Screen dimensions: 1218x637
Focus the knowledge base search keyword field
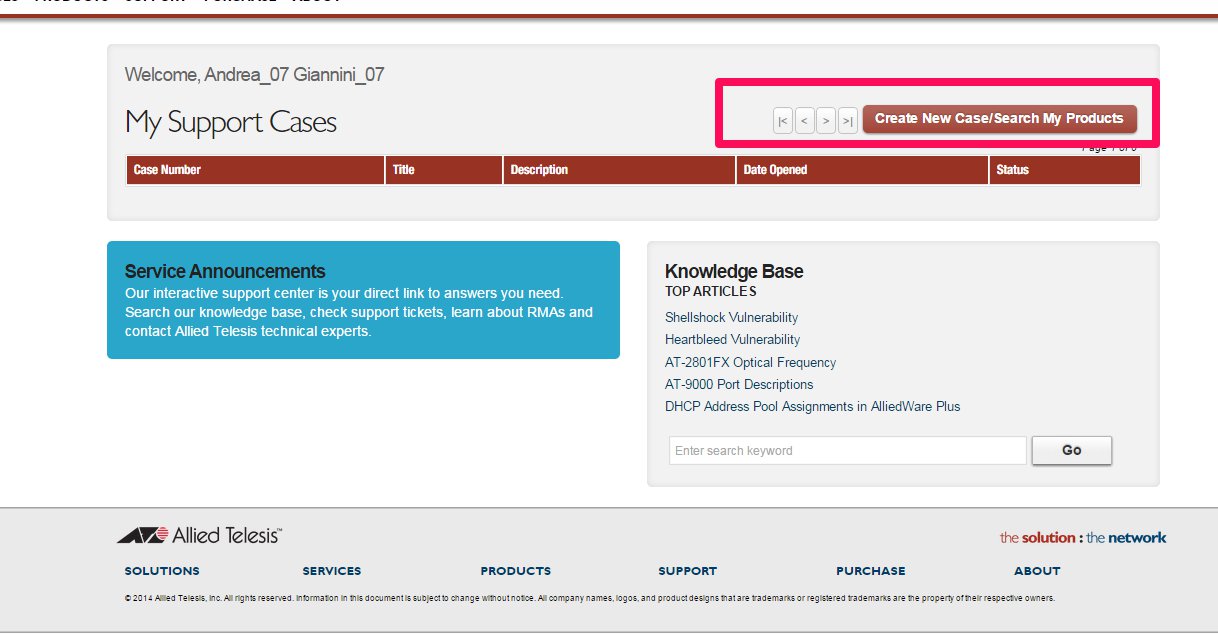click(848, 451)
